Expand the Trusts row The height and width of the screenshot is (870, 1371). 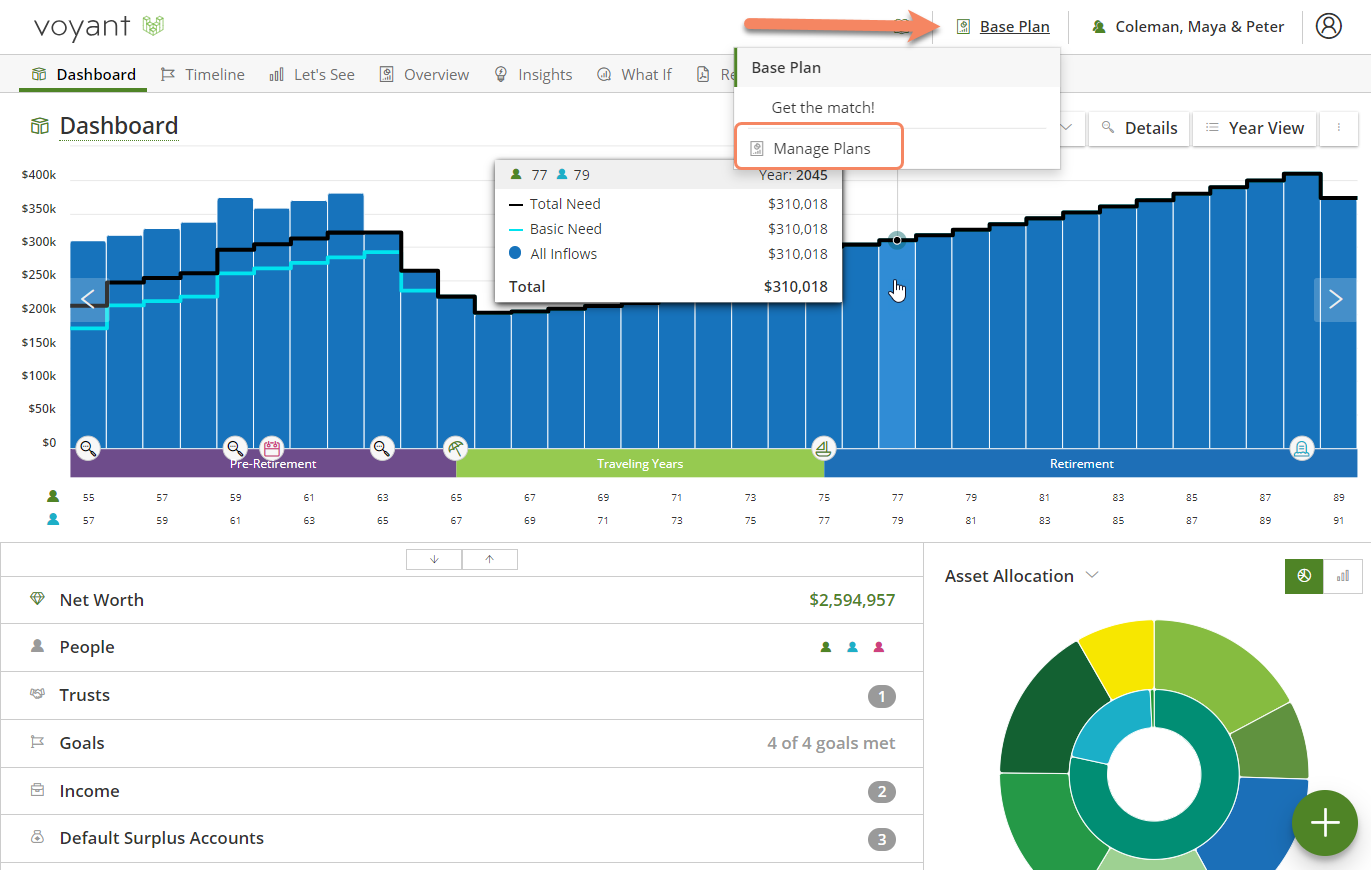462,695
